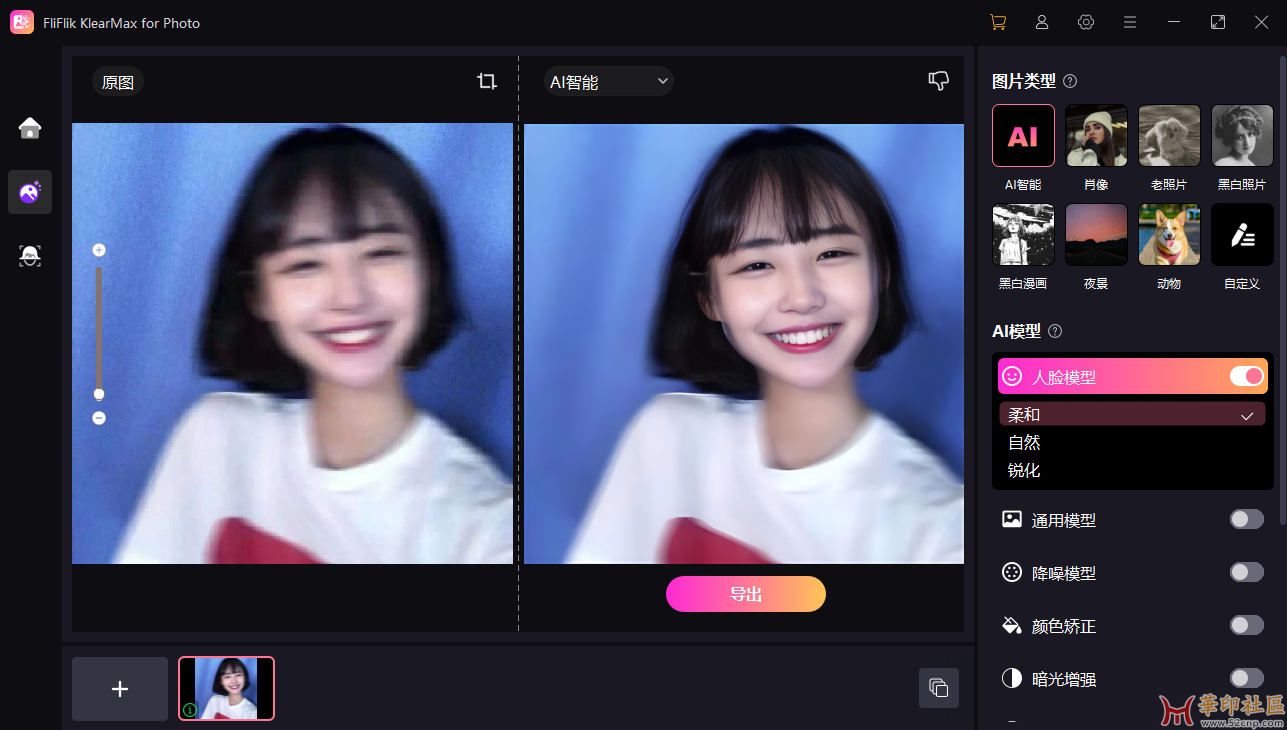Viewport: 1287px width, 730px height.
Task: Click the crop icon above original image
Action: point(487,82)
